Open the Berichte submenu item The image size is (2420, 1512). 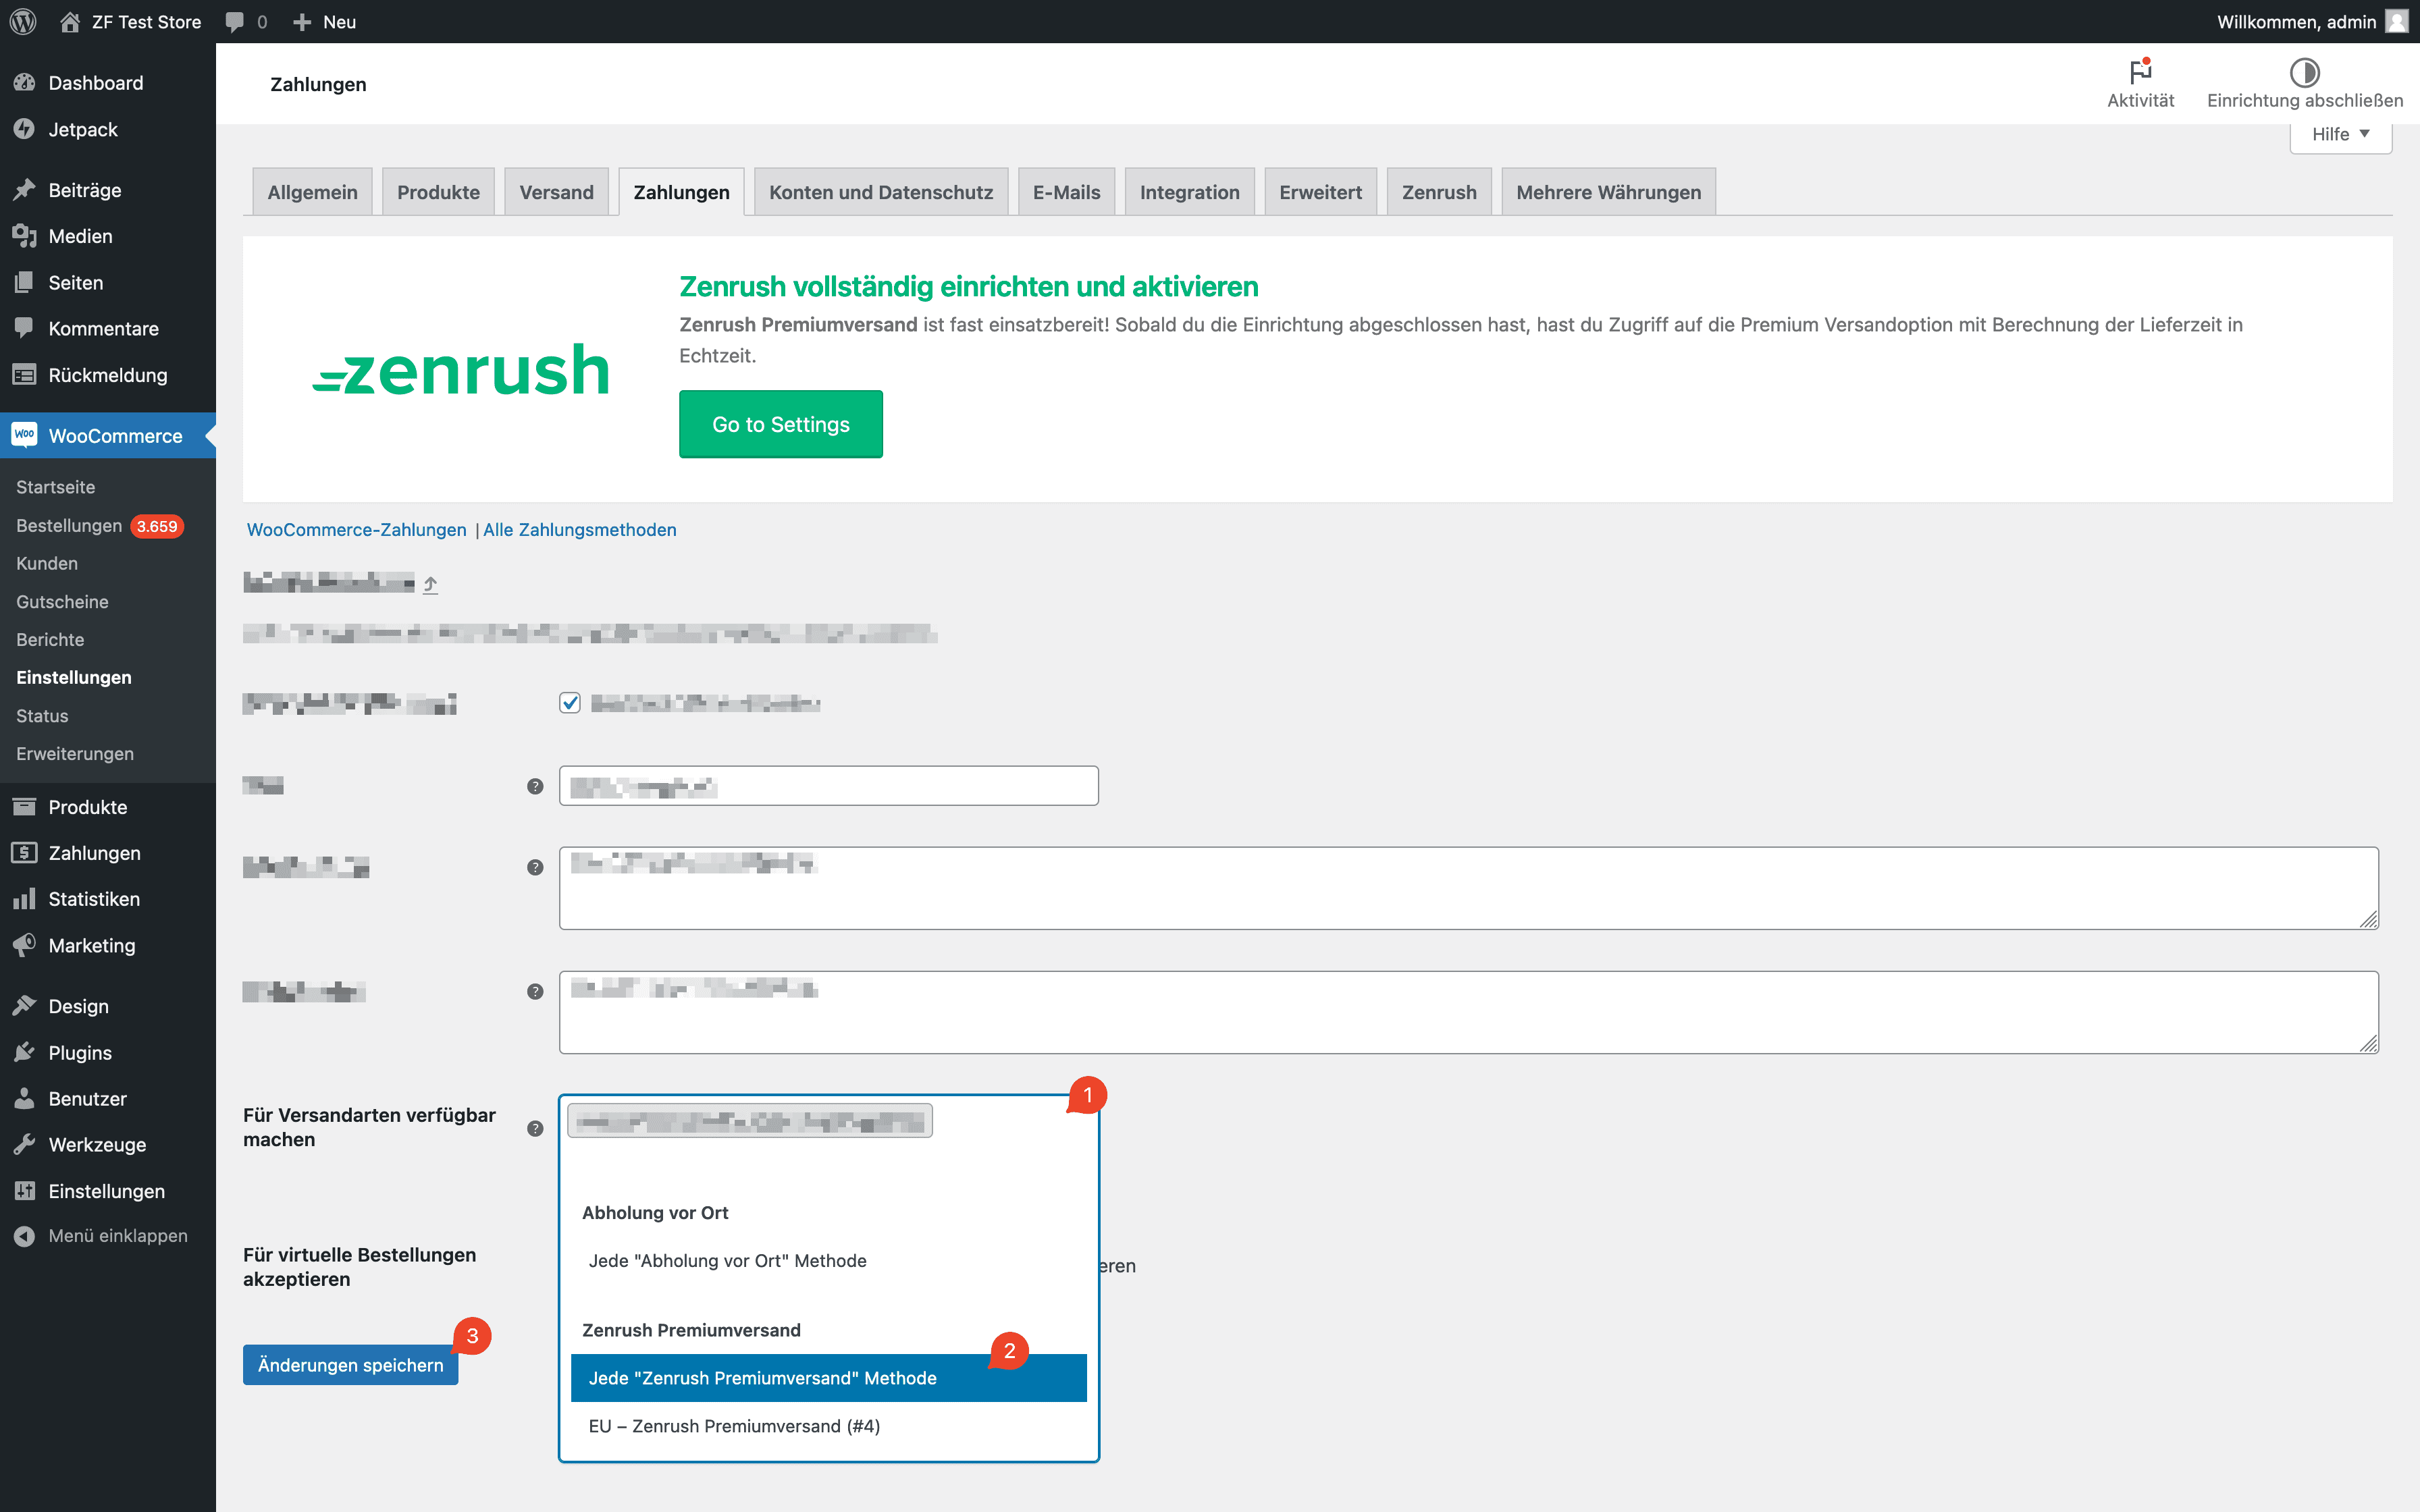click(x=50, y=639)
